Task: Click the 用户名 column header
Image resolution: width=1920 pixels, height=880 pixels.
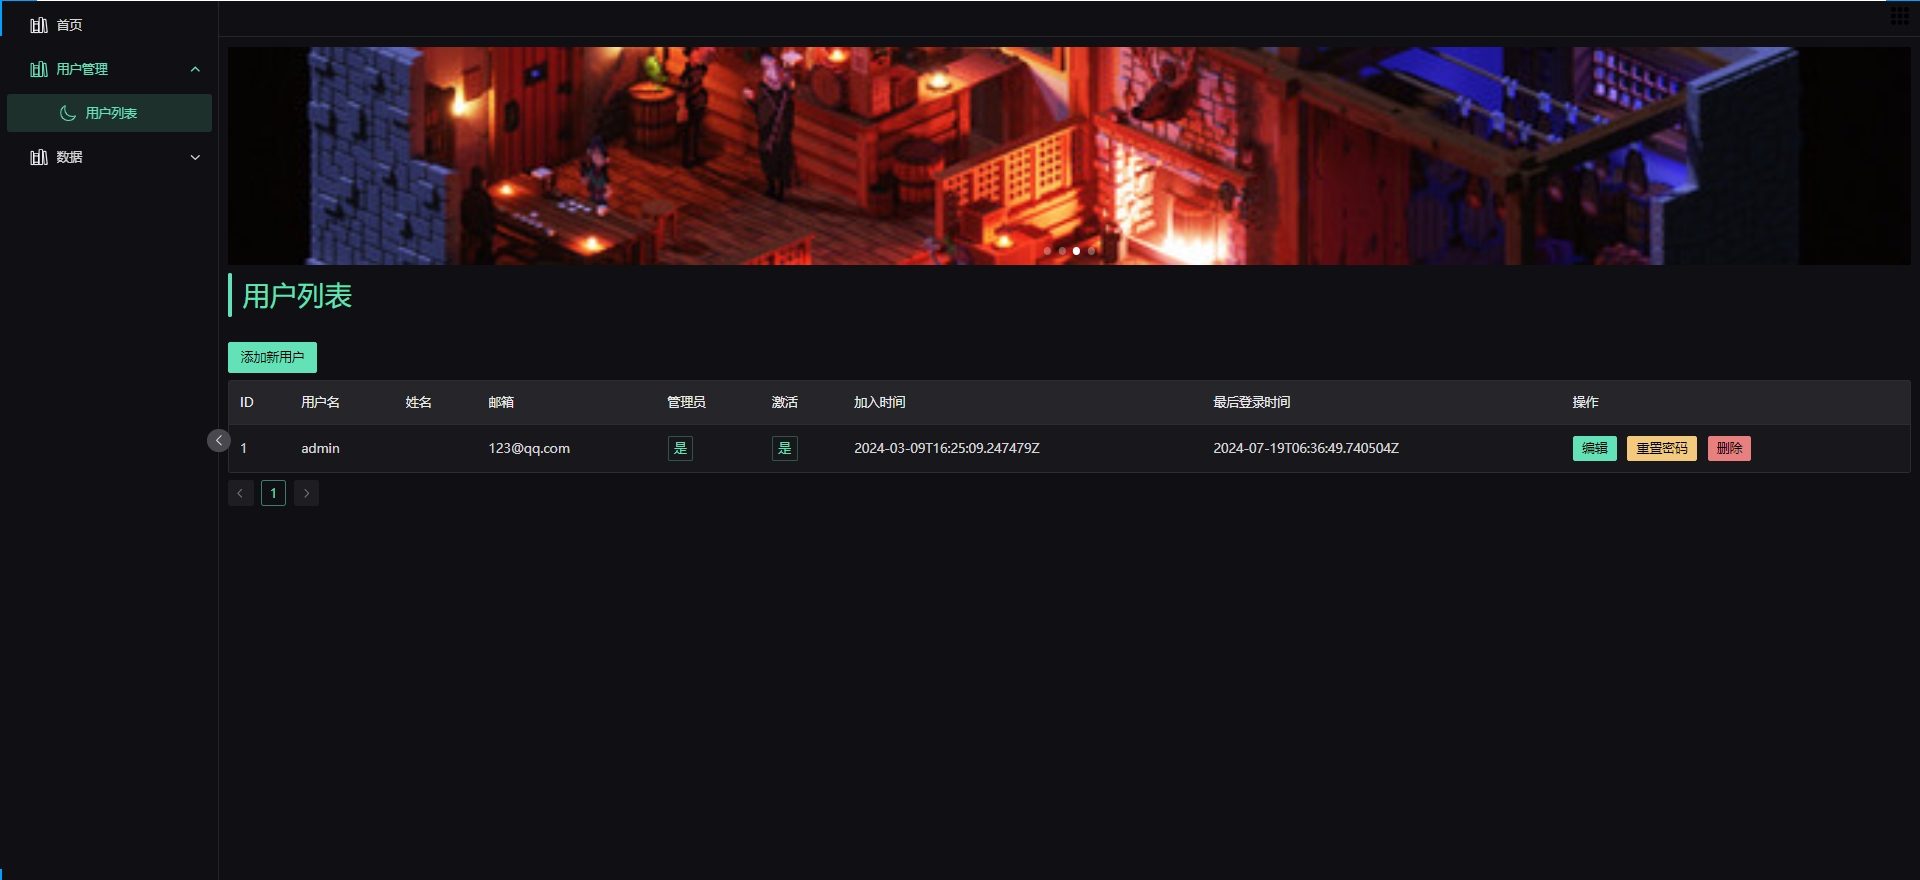Action: 320,402
